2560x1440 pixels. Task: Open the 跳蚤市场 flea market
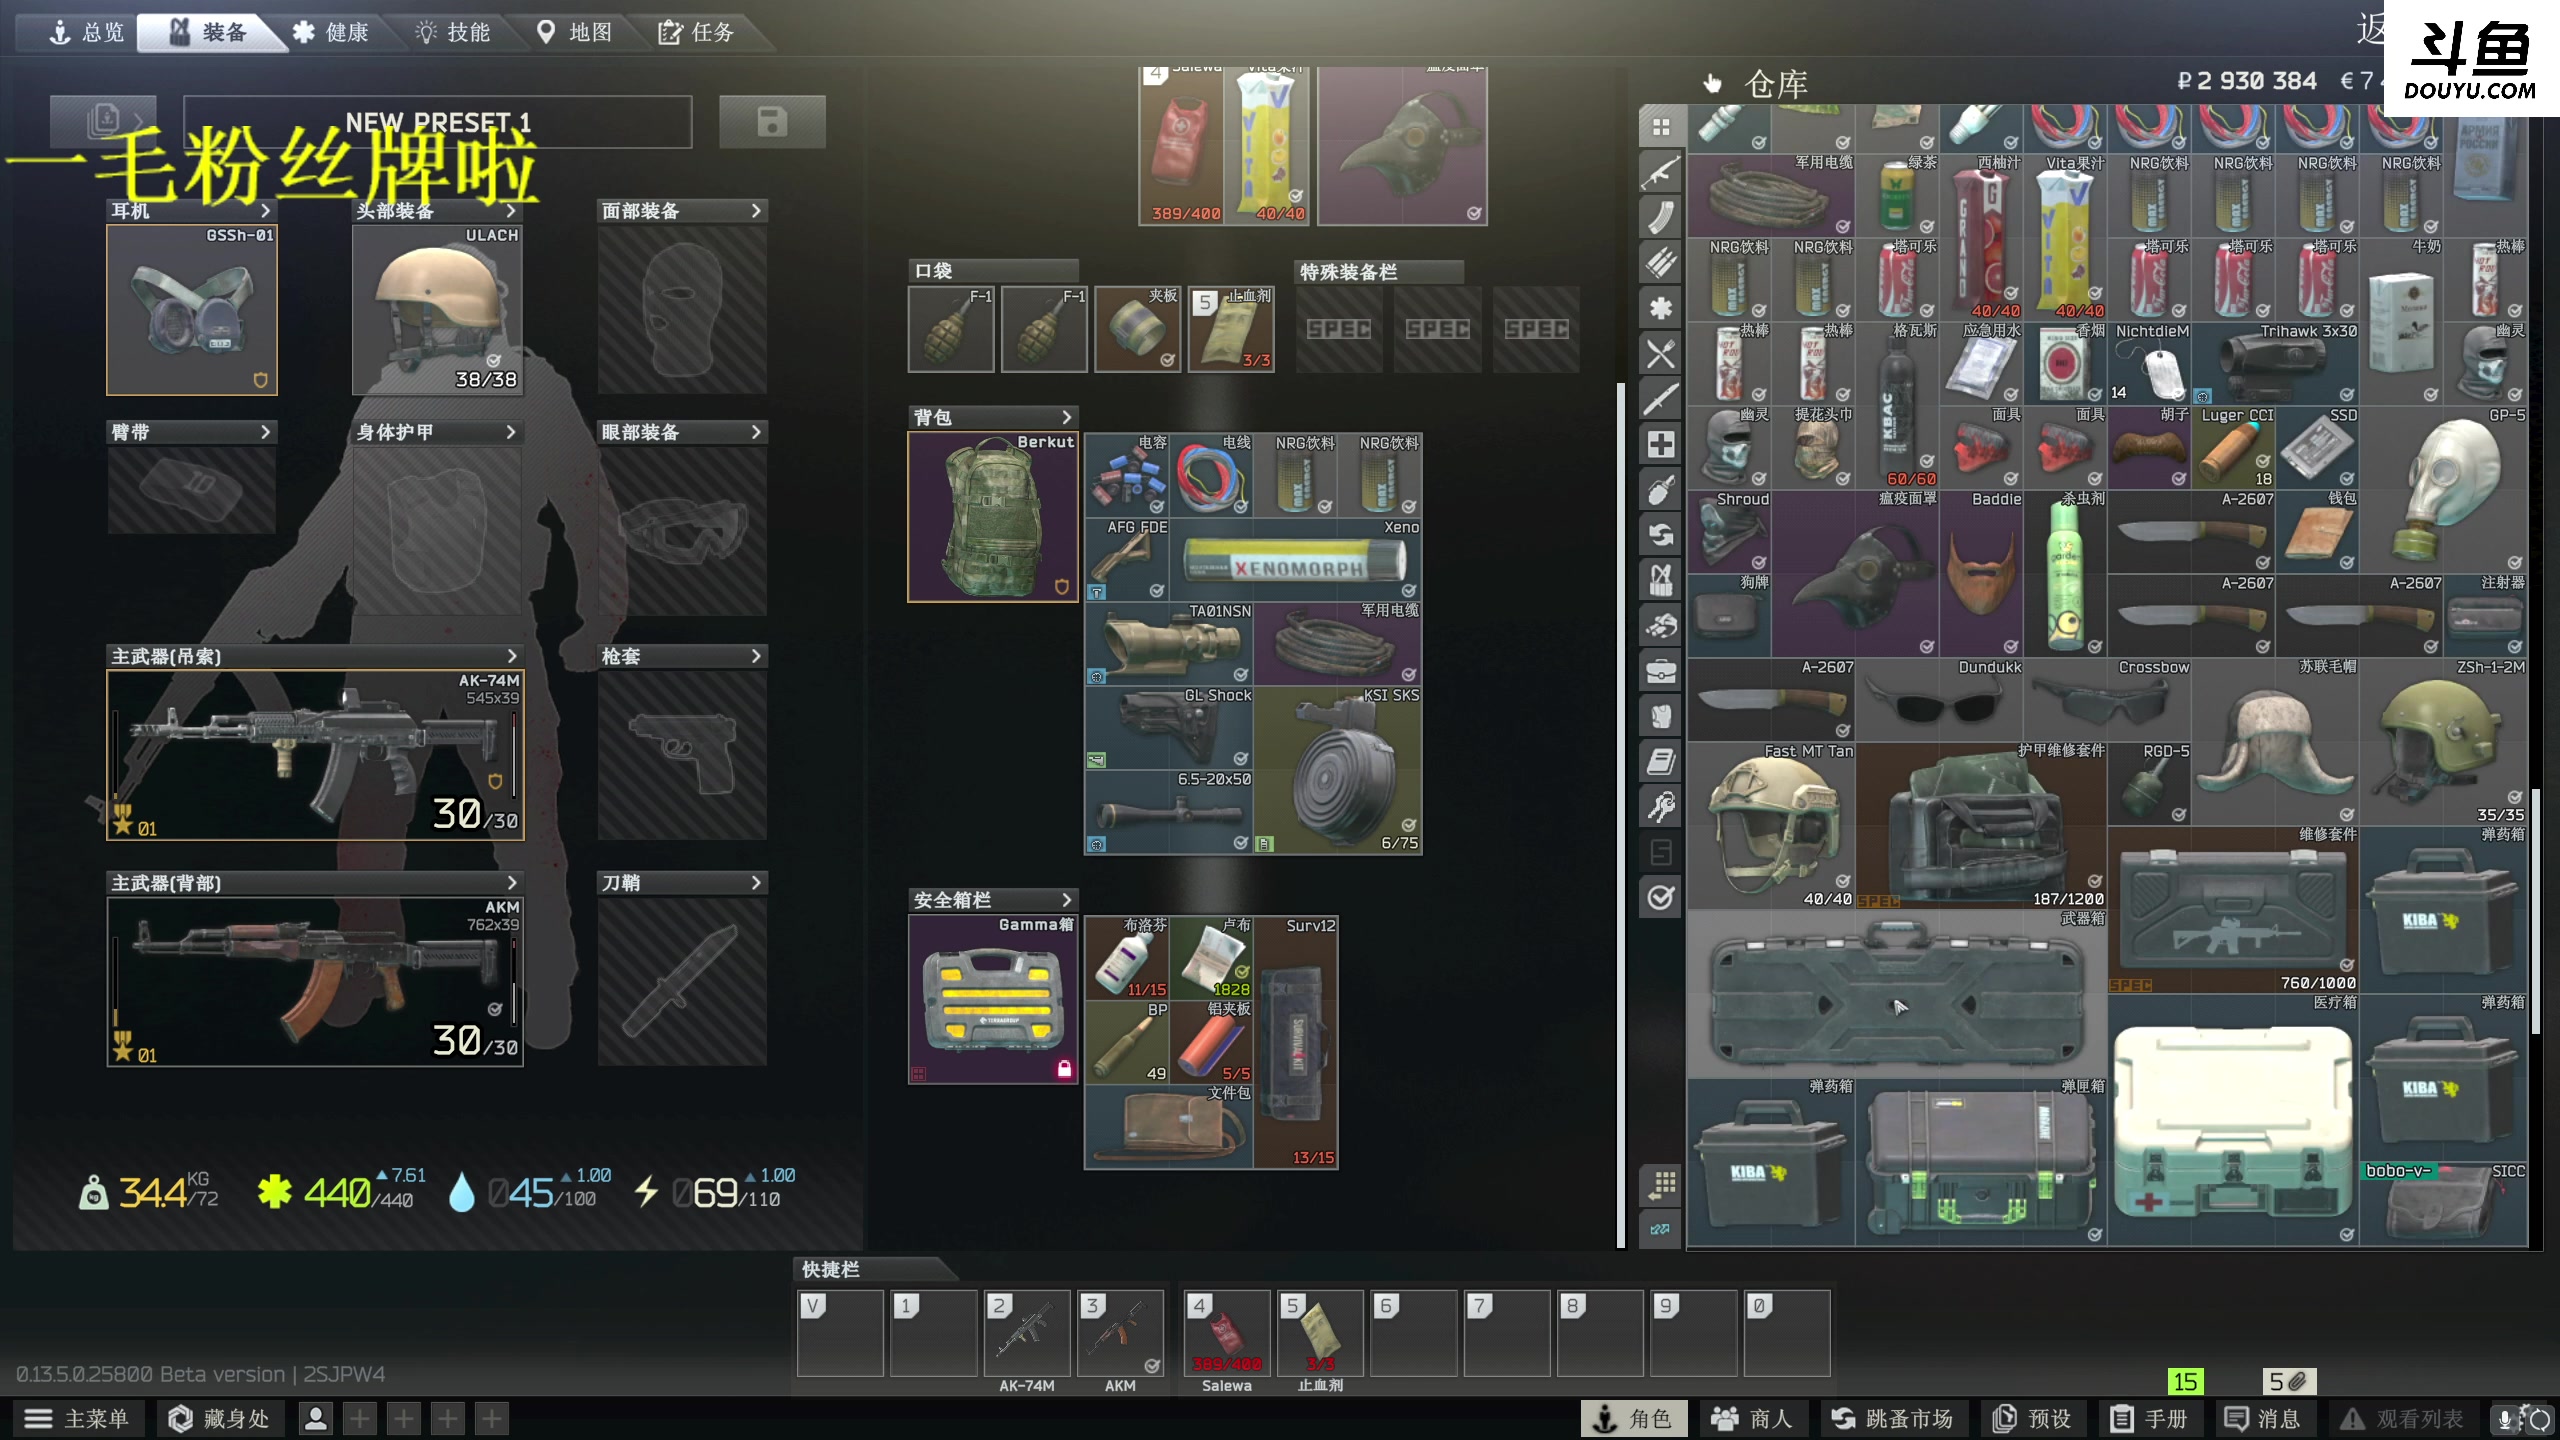point(1892,1419)
